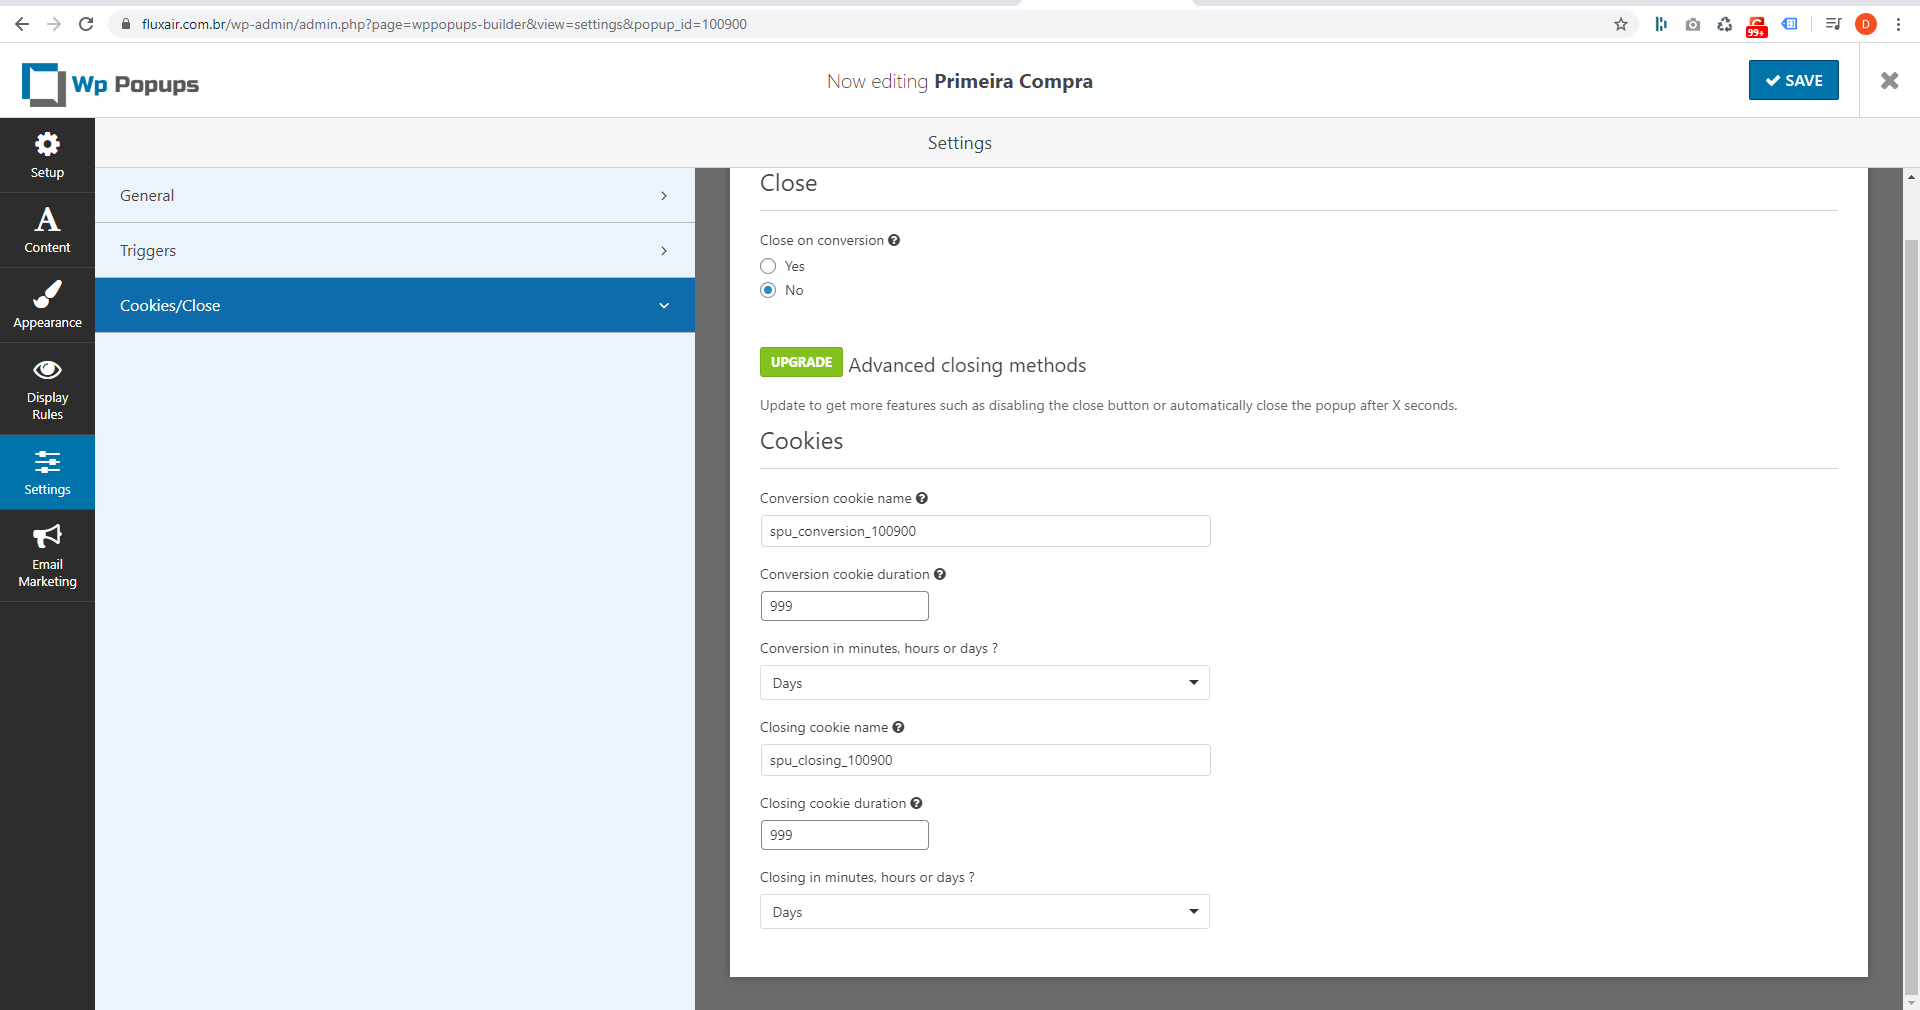Open the Content panel in the sidebar
Screen dimensions: 1920x1010
47,230
